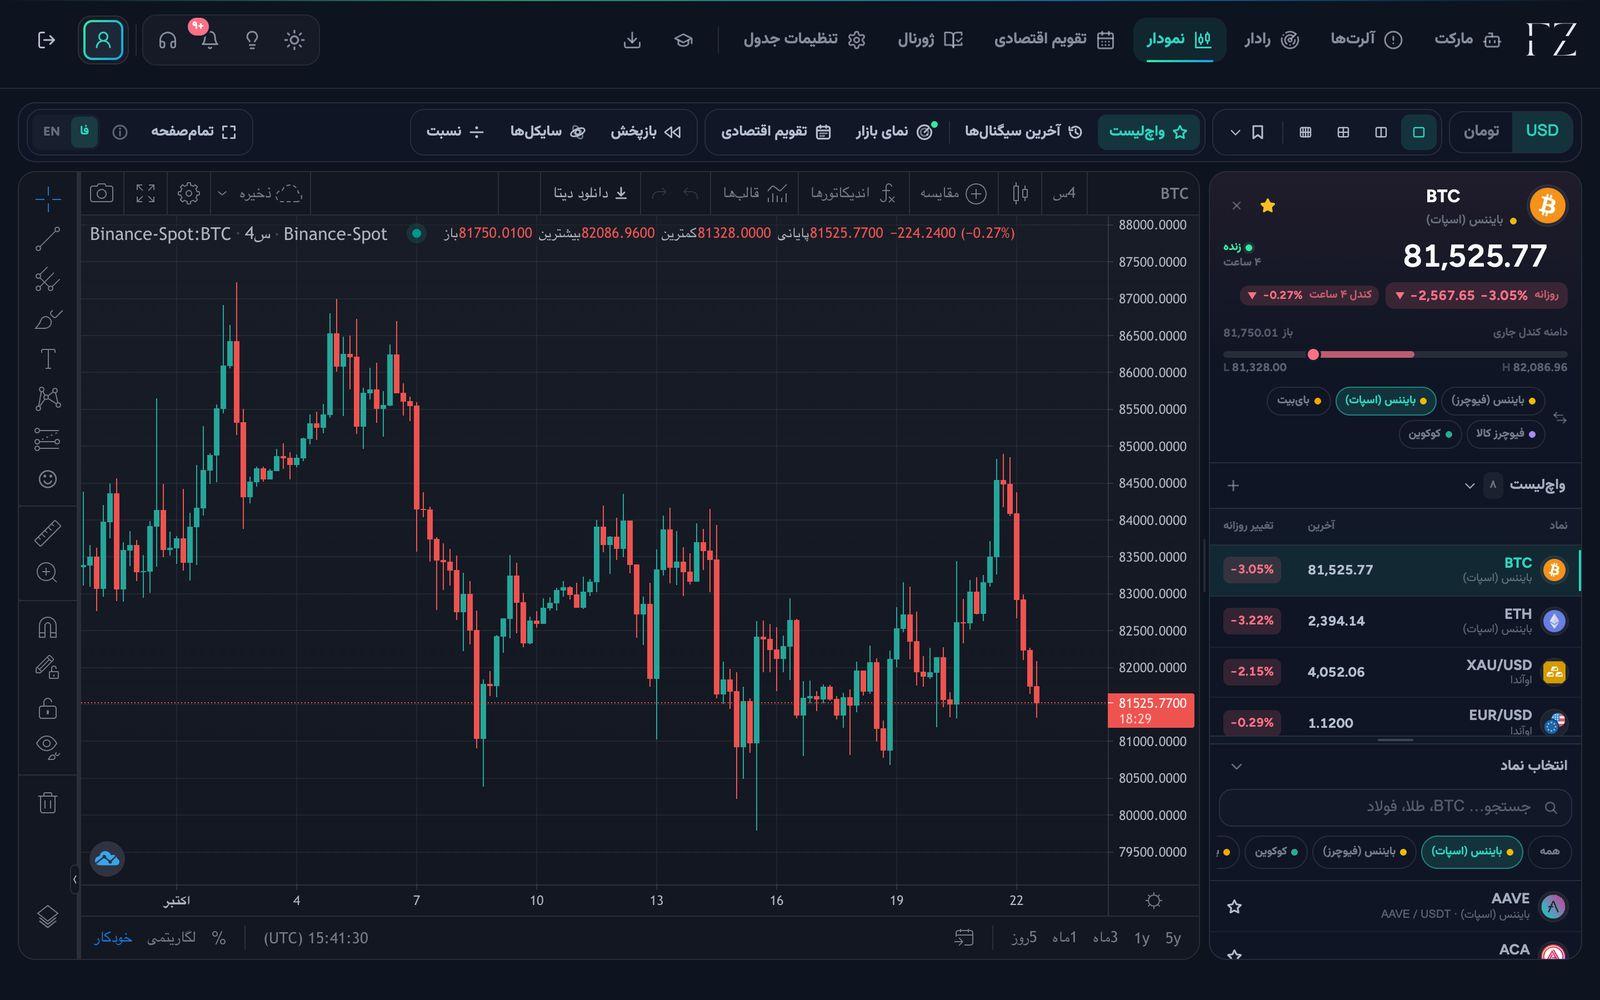This screenshot has width=1600, height=1000.
Task: Enable the magnet snap mode
Action: pos(47,627)
